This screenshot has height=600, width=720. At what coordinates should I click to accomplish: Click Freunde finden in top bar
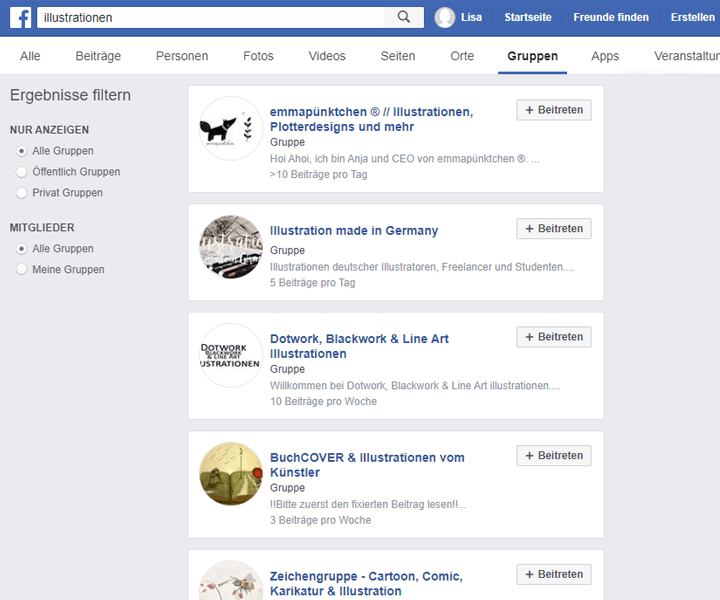coord(610,17)
